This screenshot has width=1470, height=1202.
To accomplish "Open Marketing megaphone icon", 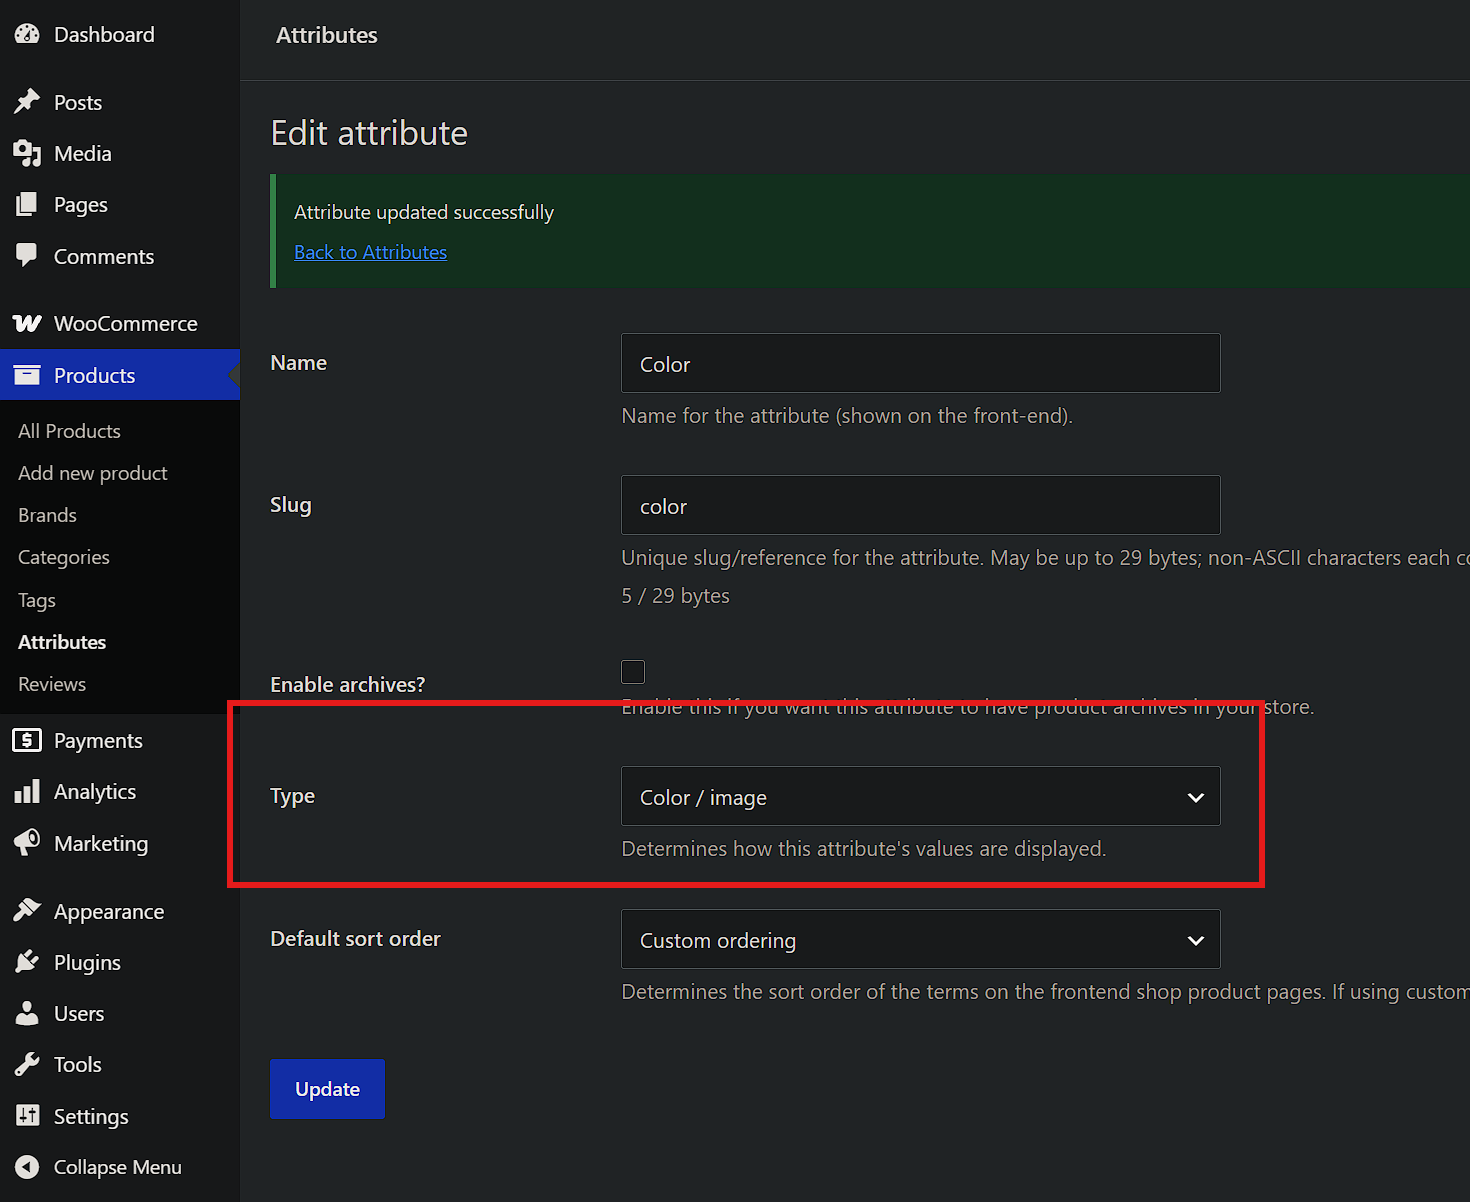I will [x=27, y=843].
